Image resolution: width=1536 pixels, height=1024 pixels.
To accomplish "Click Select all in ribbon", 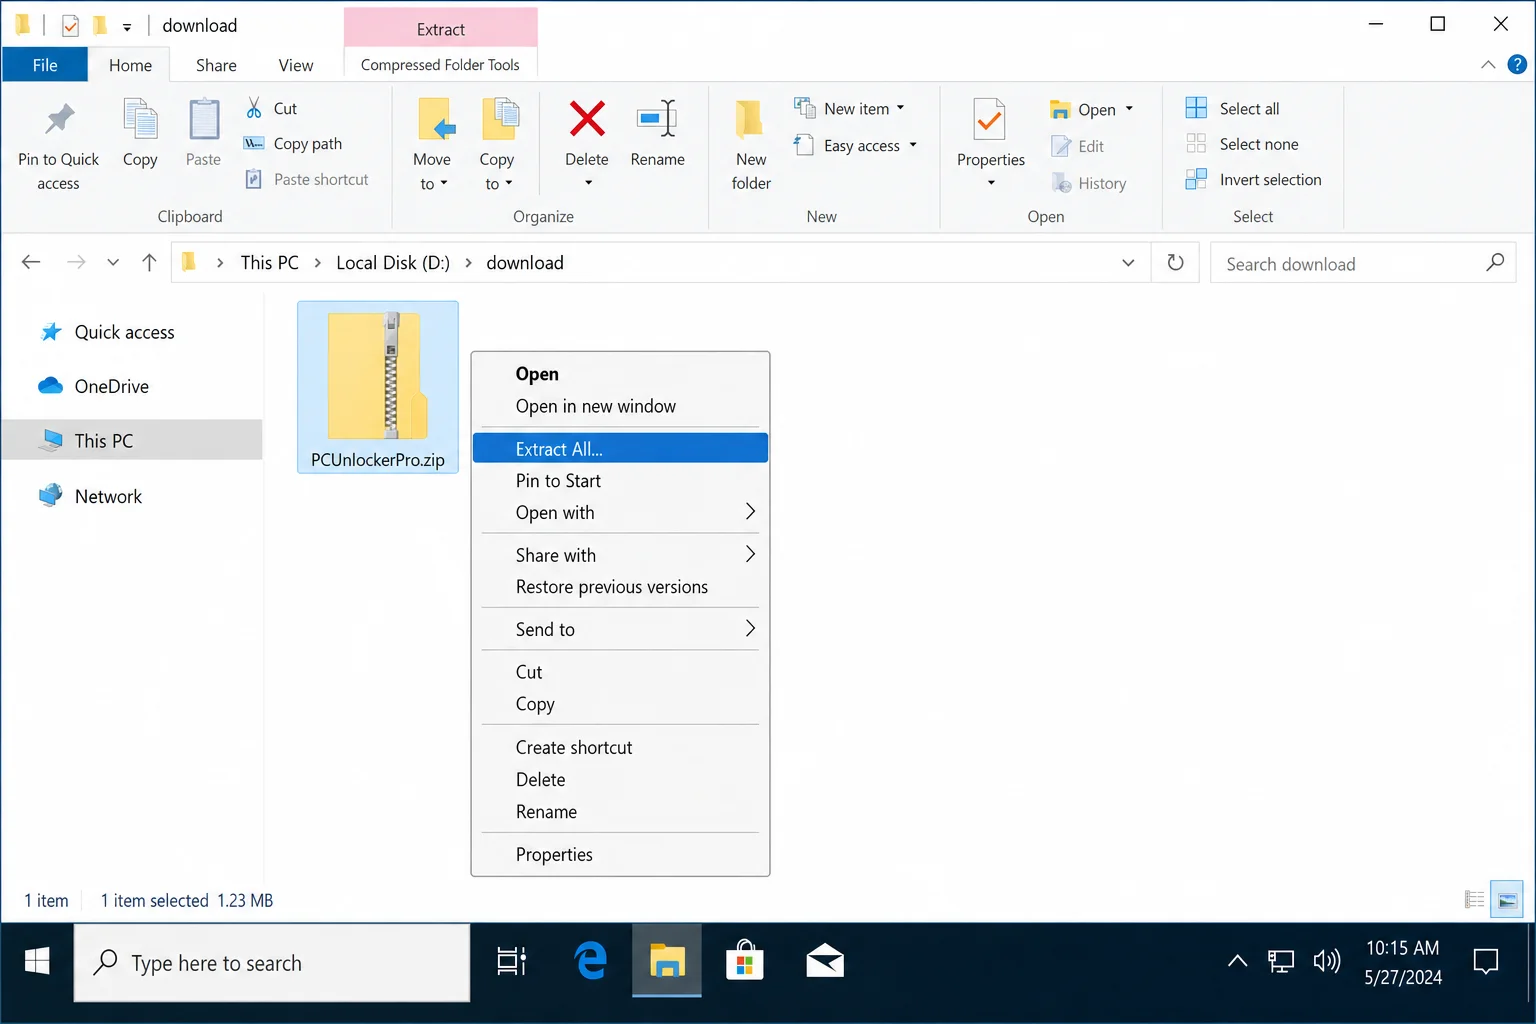I will coord(1233,109).
